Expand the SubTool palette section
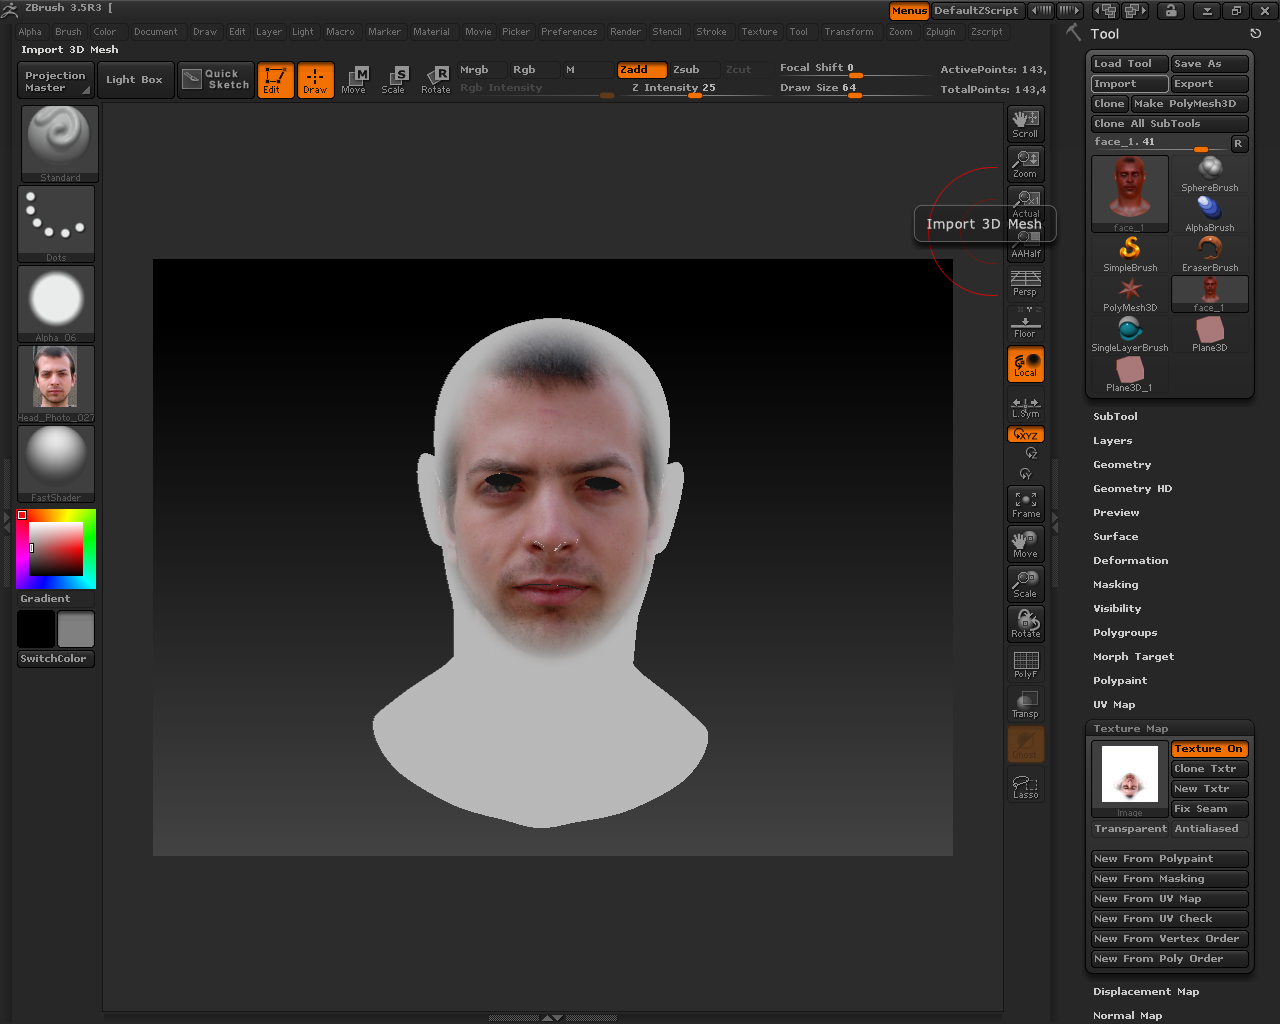The height and width of the screenshot is (1024, 1280). coord(1115,417)
